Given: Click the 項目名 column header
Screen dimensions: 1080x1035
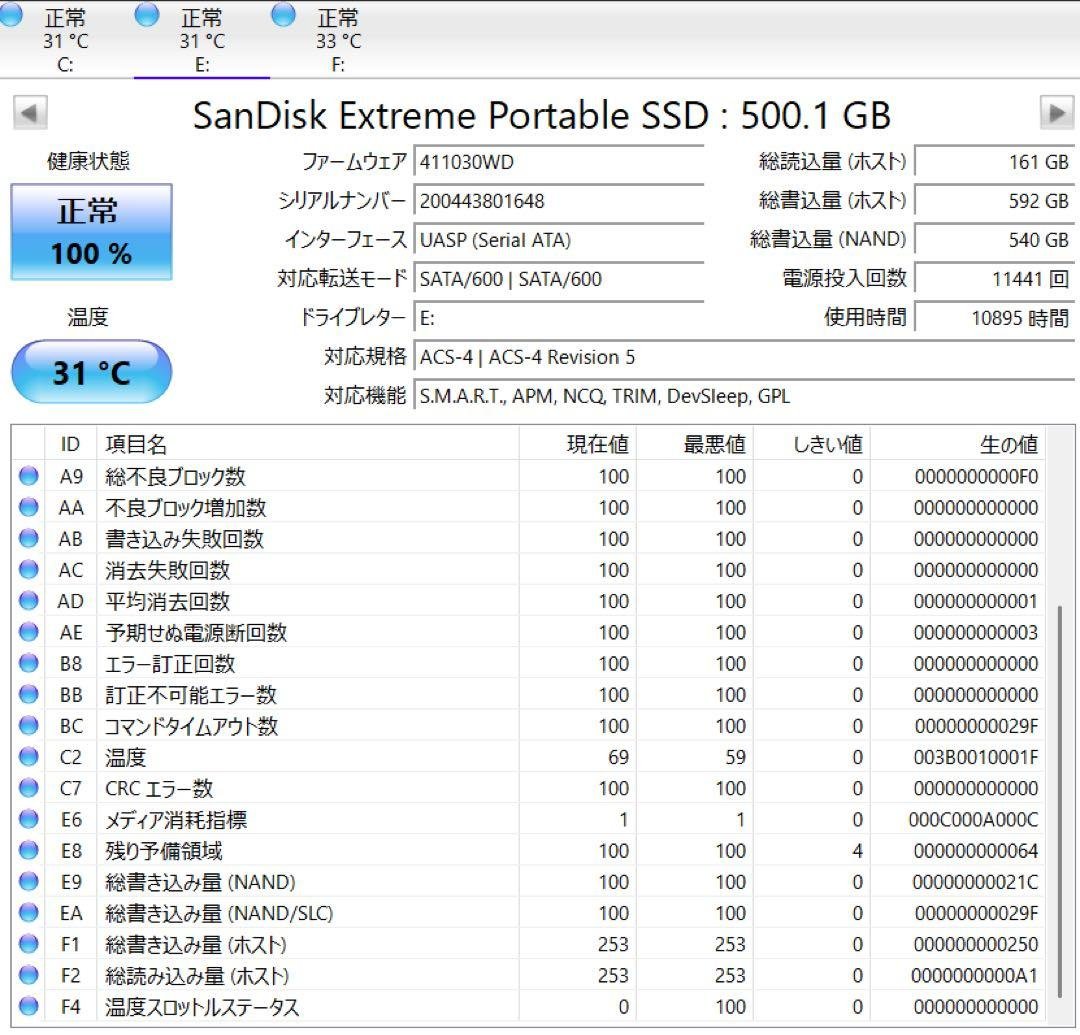Looking at the screenshot, I should pyautogui.click(x=307, y=444).
